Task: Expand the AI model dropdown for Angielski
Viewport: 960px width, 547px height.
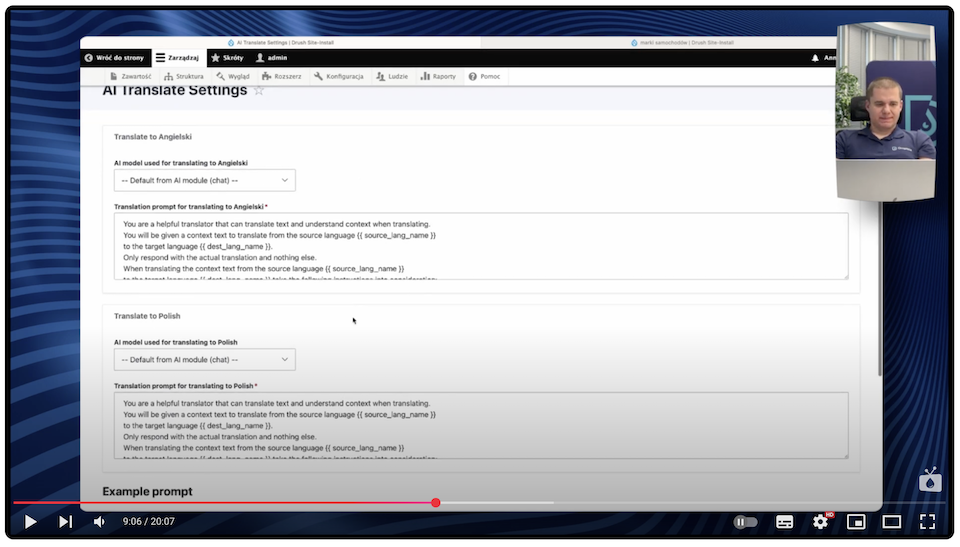Action: (x=204, y=180)
